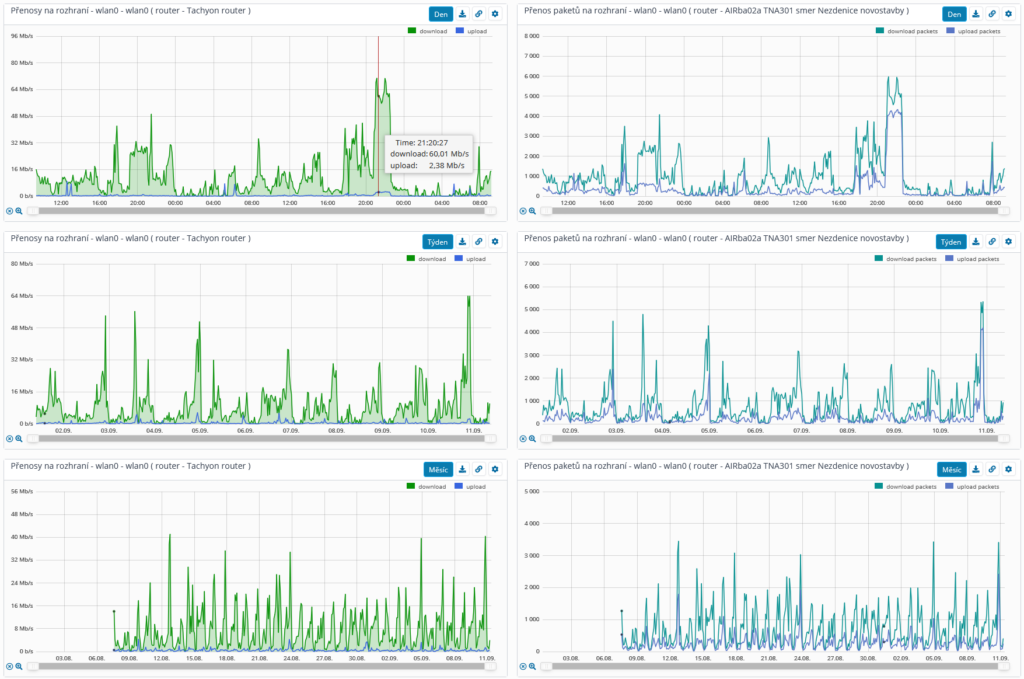Open gear settings in Tachyon router Týden panel
The height and width of the screenshot is (679, 1024).
(495, 242)
